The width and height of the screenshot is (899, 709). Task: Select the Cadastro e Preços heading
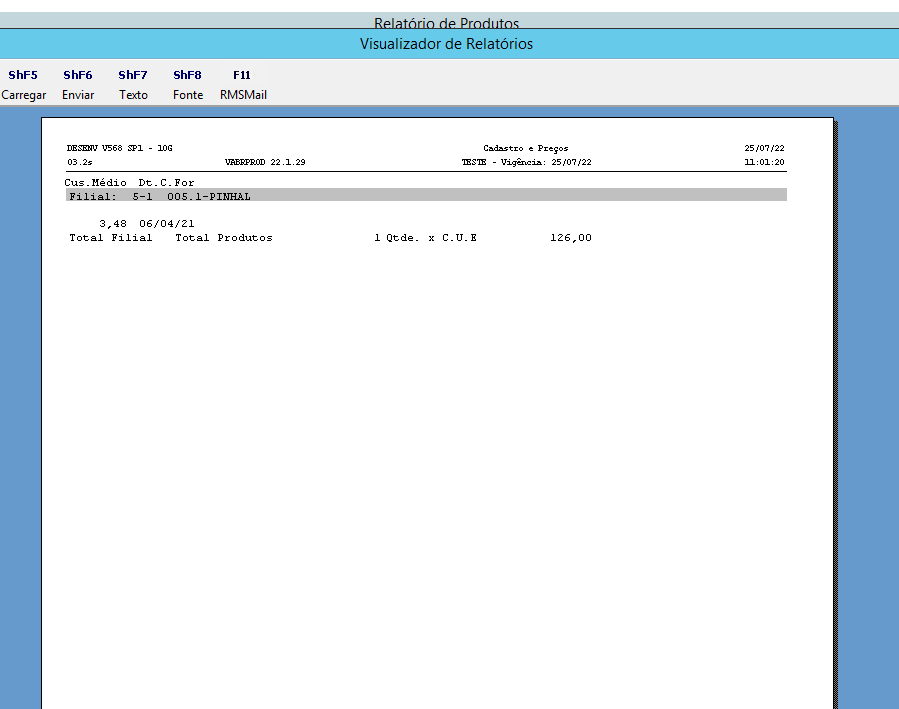tap(526, 148)
